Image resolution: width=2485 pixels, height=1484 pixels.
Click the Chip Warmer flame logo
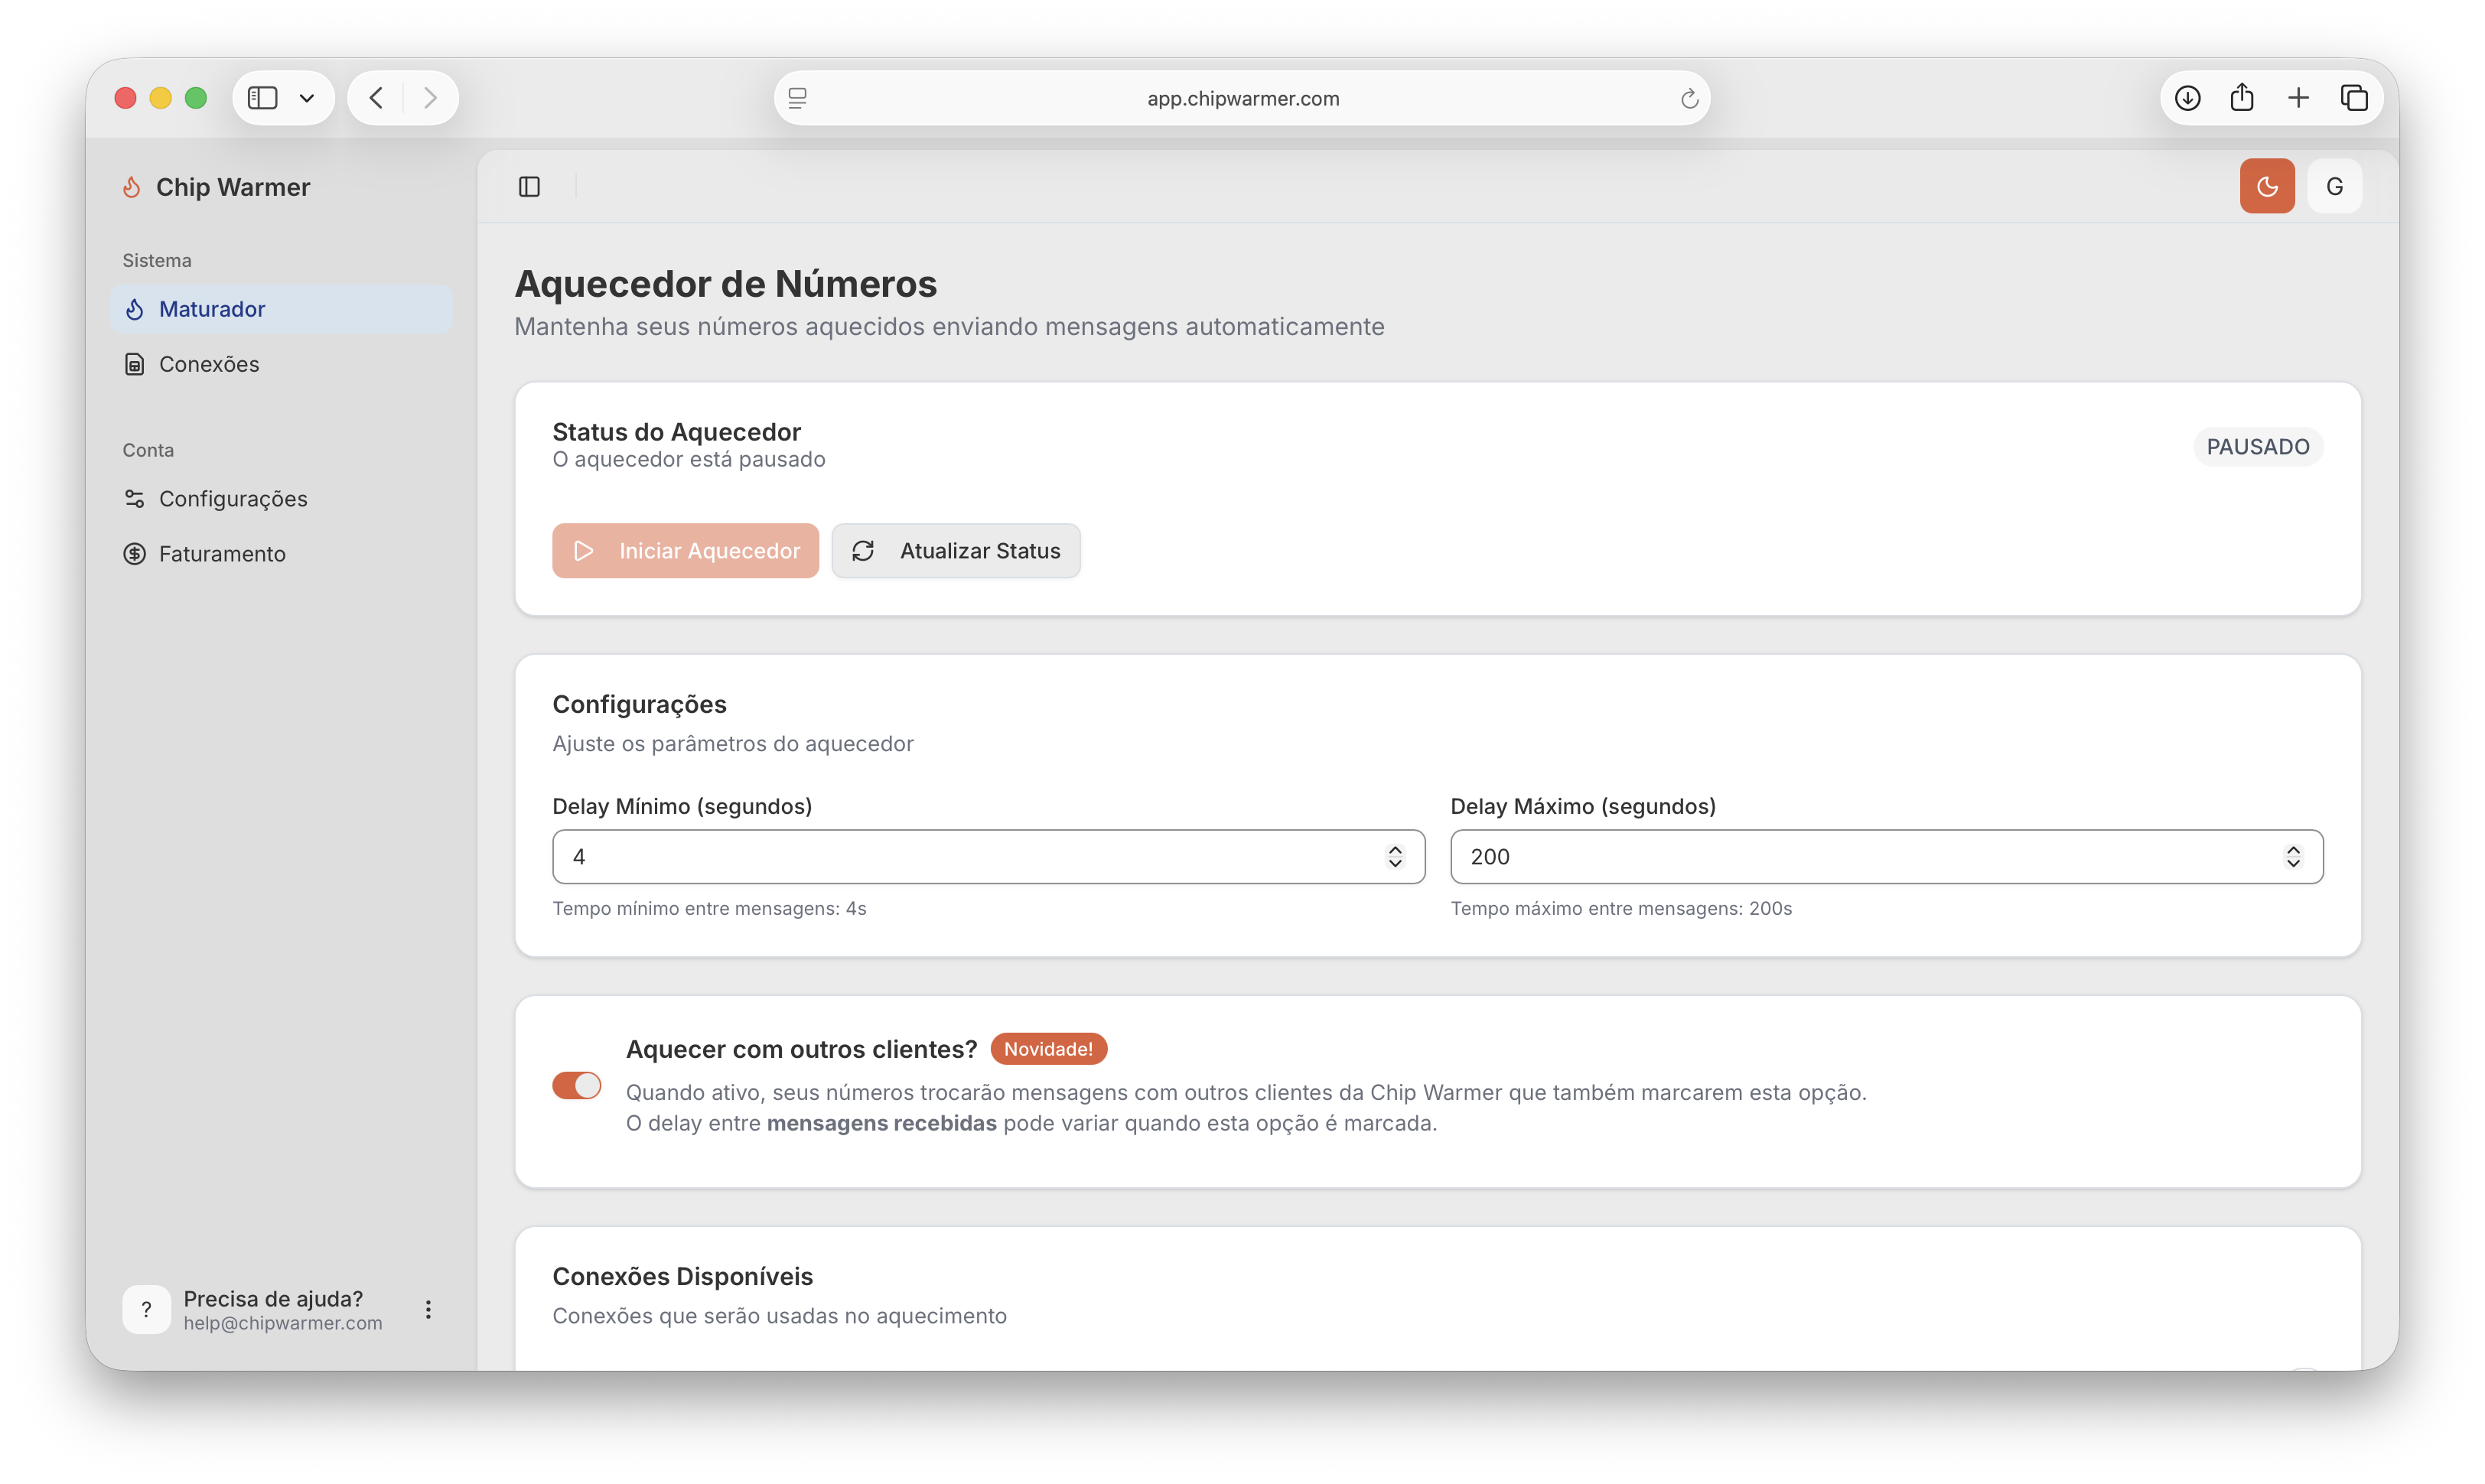pyautogui.click(x=131, y=187)
